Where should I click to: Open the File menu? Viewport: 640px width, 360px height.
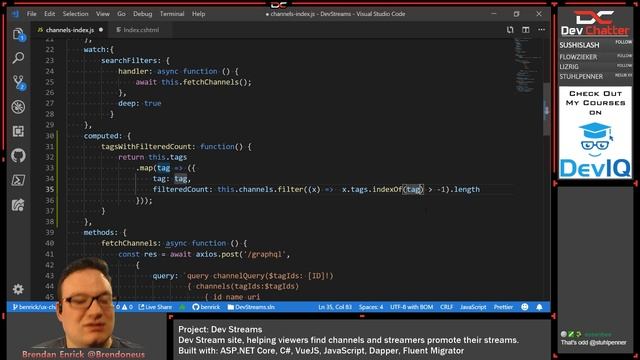tap(31, 13)
